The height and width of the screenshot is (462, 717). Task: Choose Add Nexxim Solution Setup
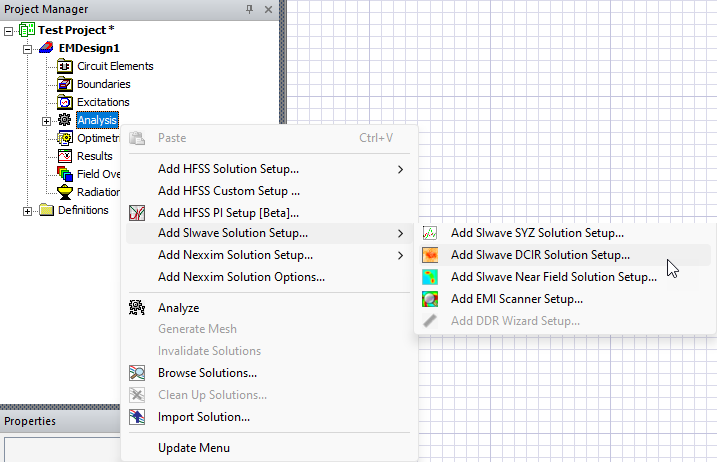point(269,255)
